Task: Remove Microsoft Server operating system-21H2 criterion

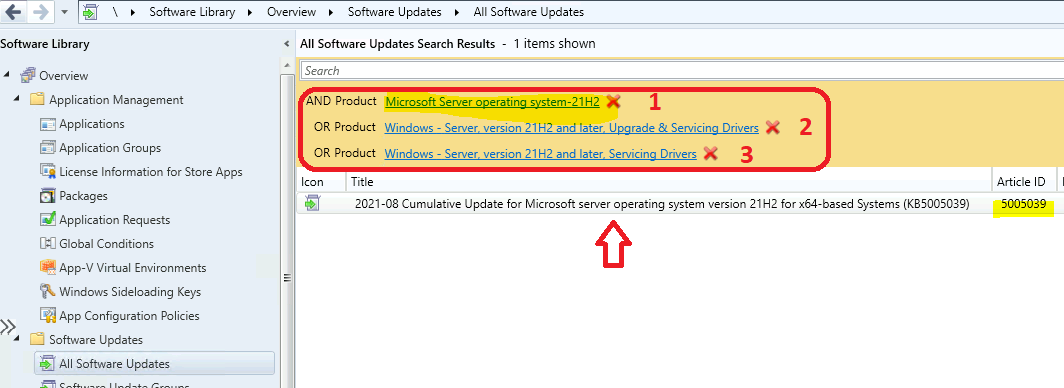Action: click(x=613, y=102)
